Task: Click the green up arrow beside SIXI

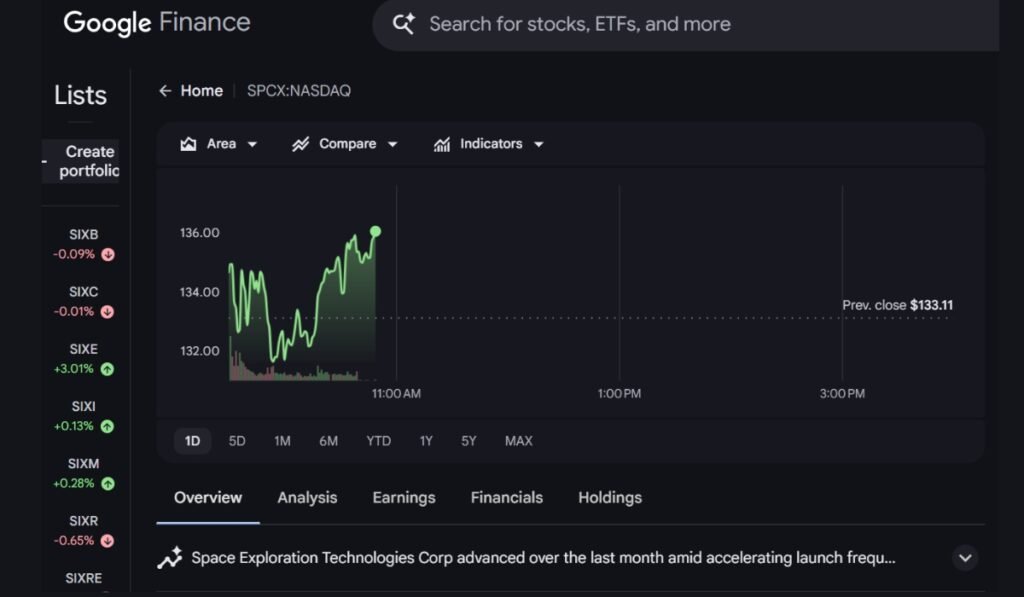Action: tap(107, 426)
